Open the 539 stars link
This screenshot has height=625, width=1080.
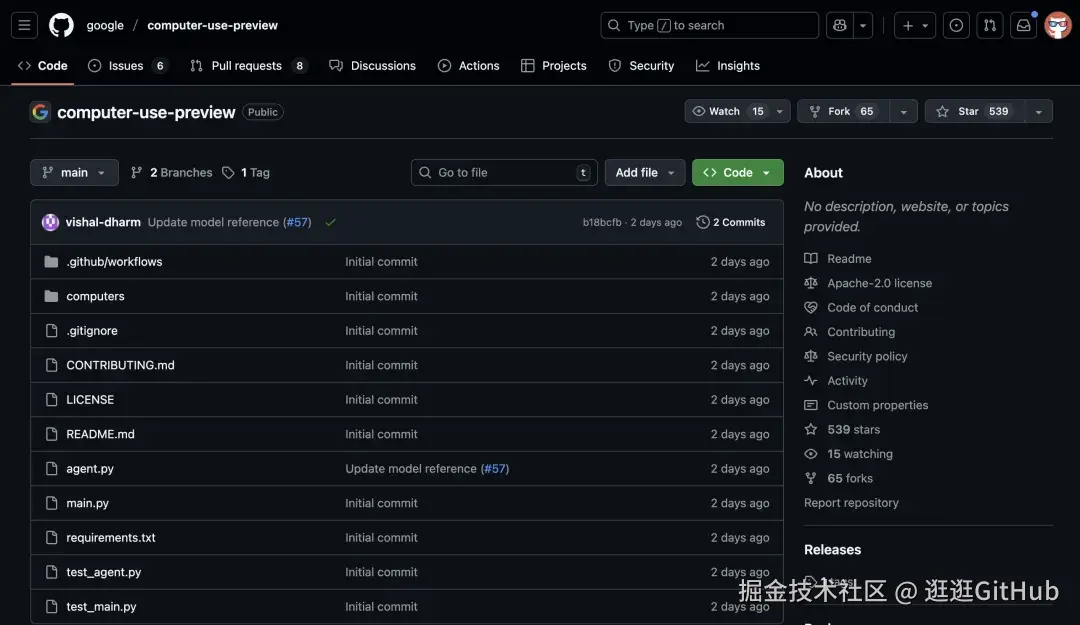tap(853, 429)
